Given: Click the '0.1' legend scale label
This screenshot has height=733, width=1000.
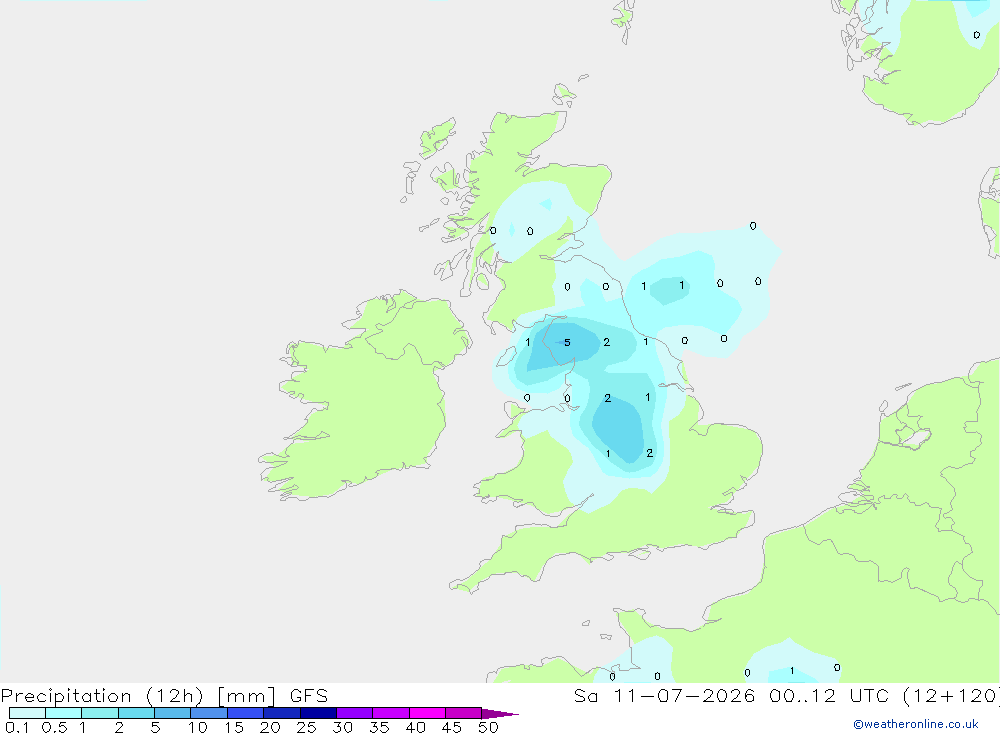Looking at the screenshot, I should tap(17, 727).
